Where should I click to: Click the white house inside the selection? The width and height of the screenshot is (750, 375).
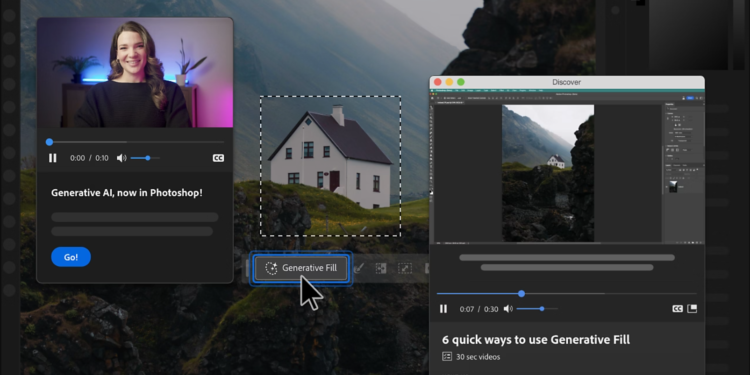point(331,157)
